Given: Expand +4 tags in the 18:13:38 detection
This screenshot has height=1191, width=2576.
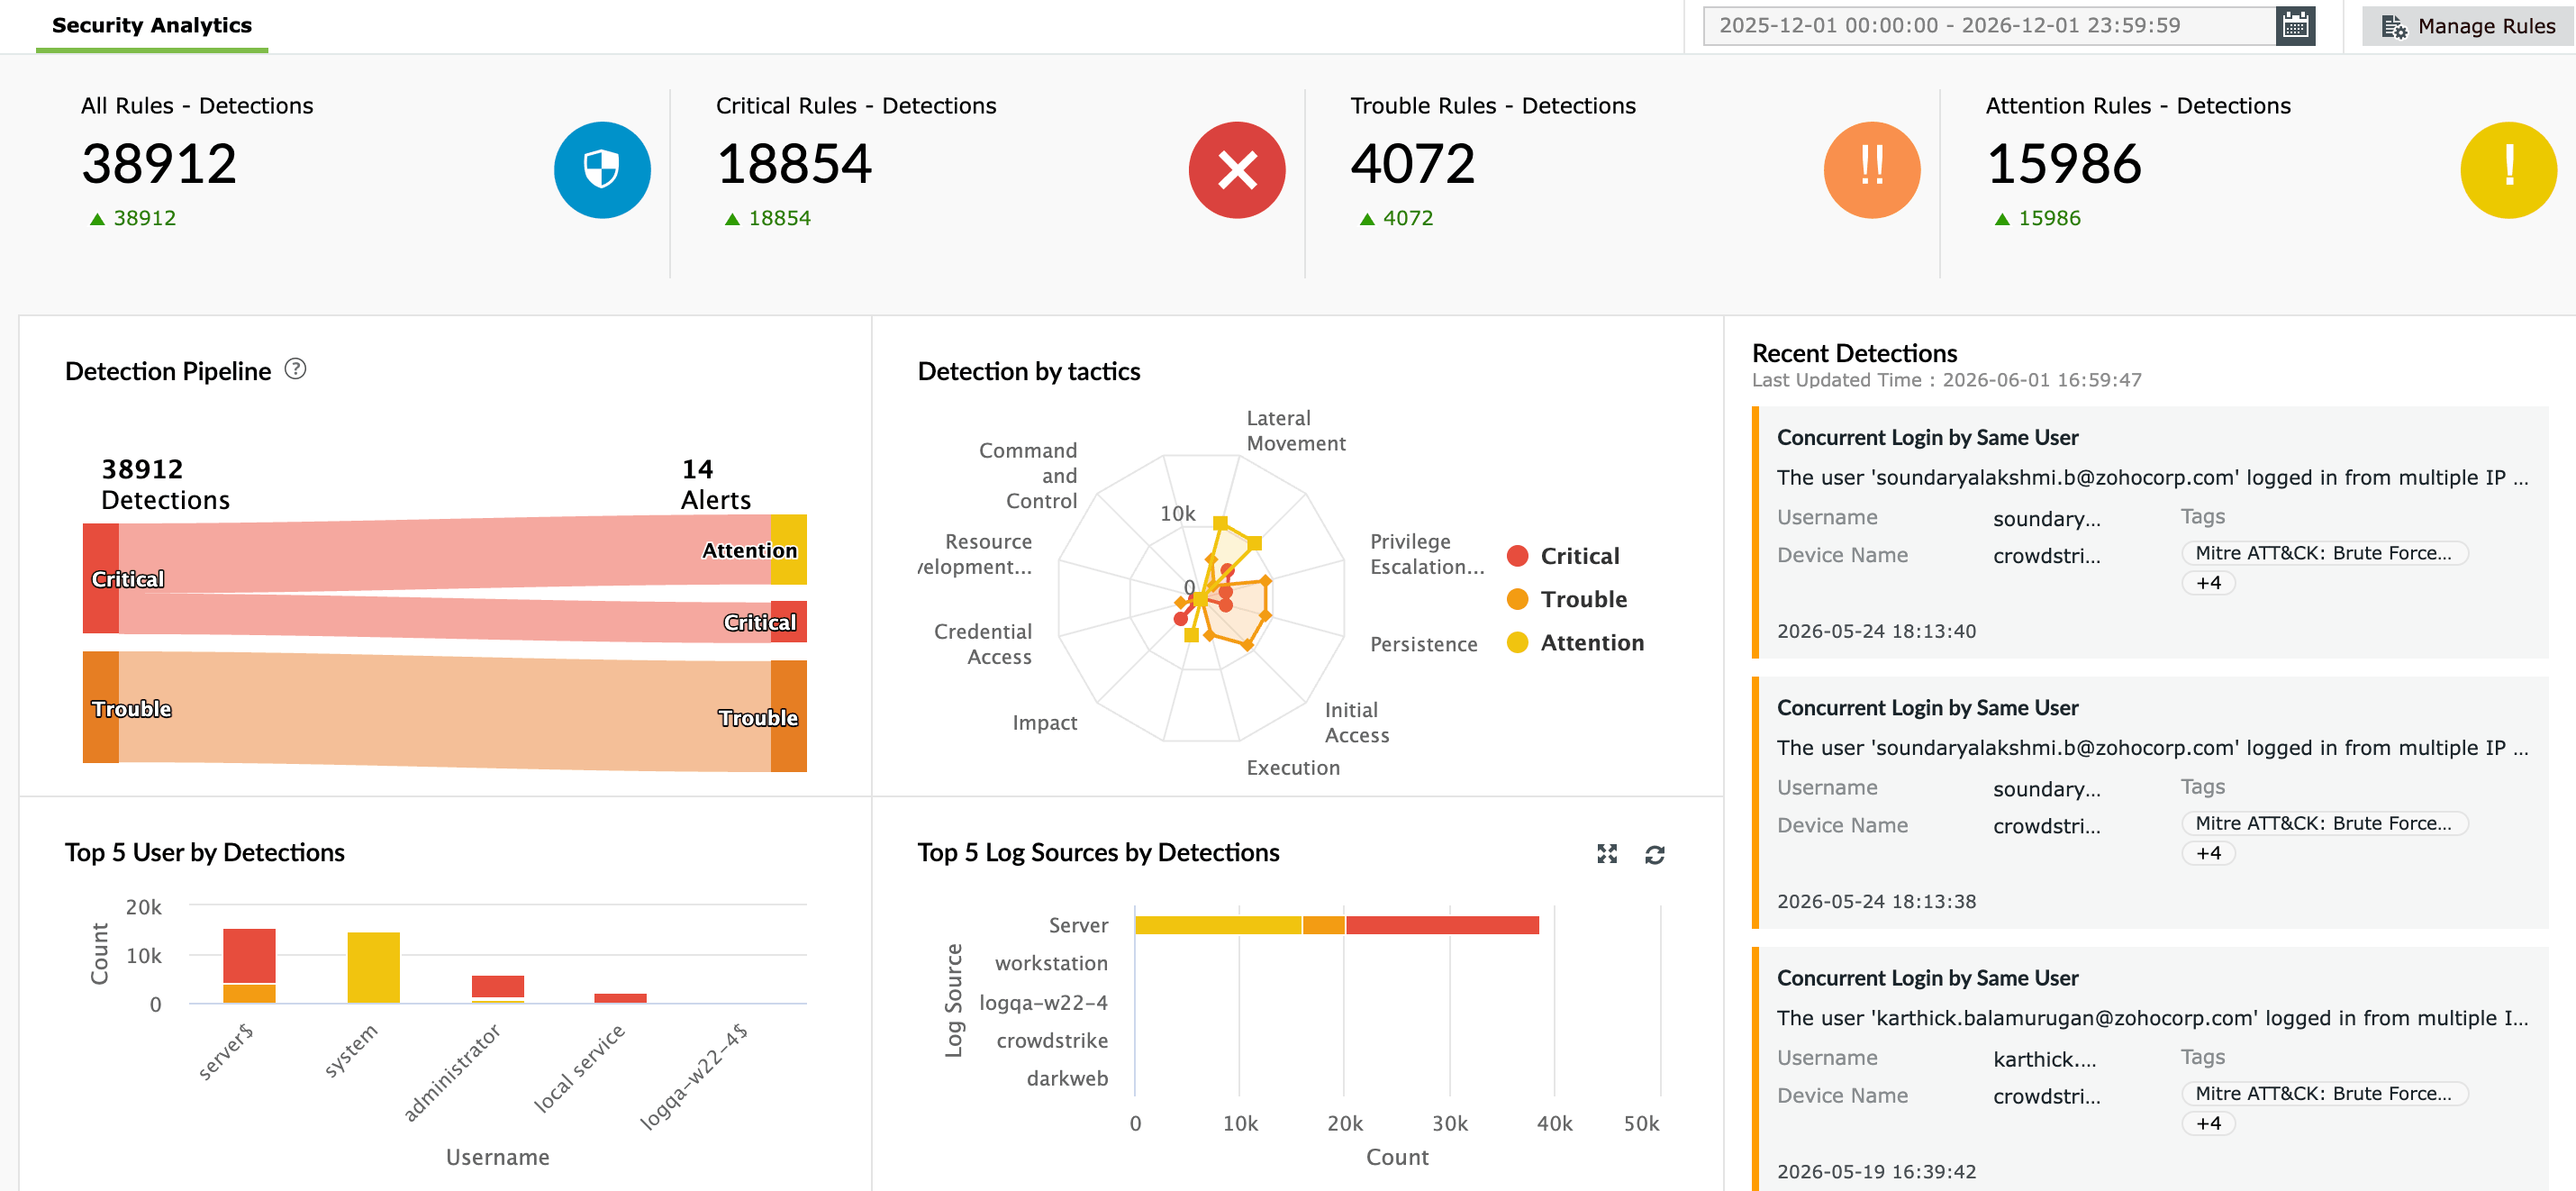Looking at the screenshot, I should point(2208,853).
